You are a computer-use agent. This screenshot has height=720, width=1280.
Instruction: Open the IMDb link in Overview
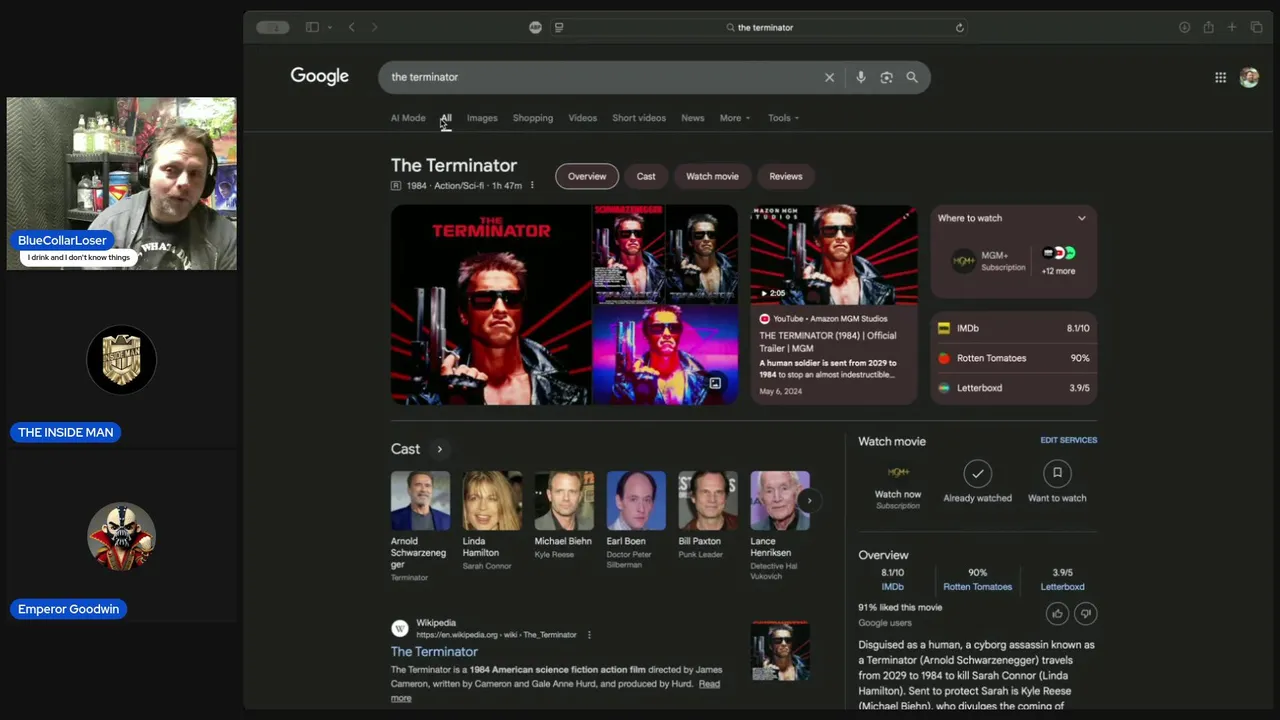tap(892, 587)
